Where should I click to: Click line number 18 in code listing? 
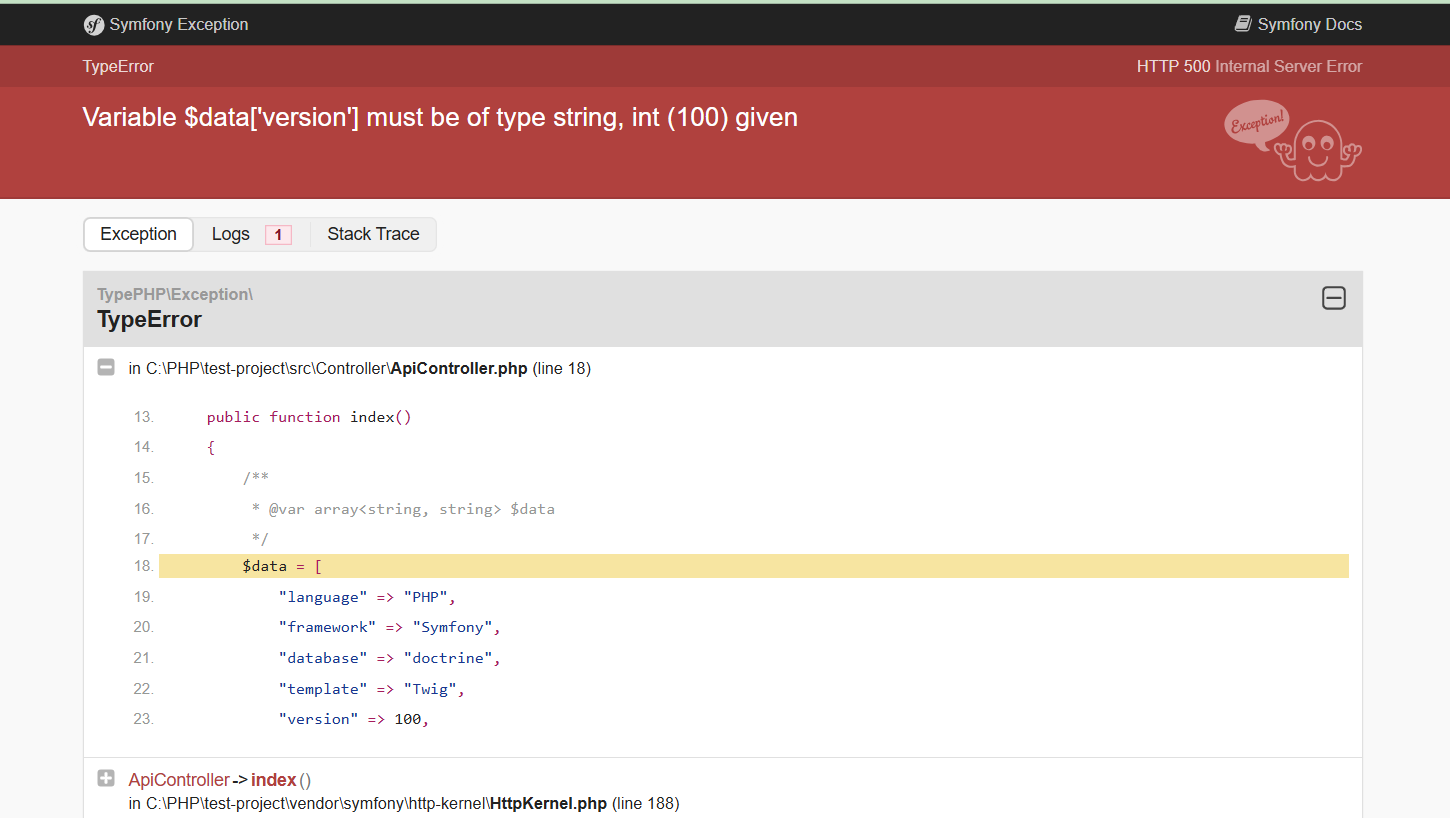[x=144, y=566]
